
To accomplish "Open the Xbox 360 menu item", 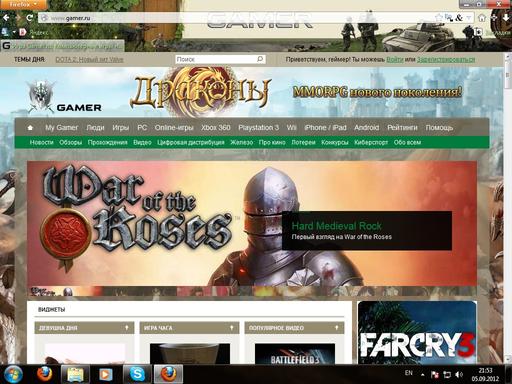I will [215, 128].
